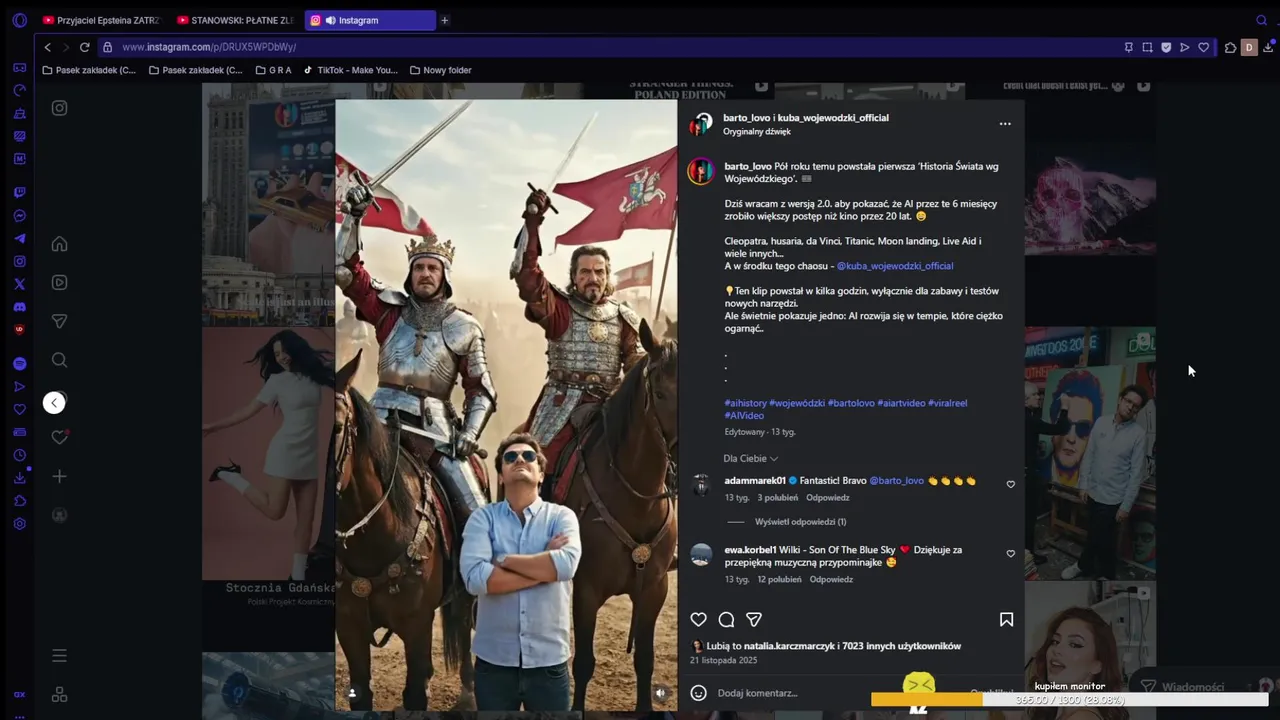Open the Opera GX main menu logo
Viewport: 1280px width, 720px height.
coord(19,20)
